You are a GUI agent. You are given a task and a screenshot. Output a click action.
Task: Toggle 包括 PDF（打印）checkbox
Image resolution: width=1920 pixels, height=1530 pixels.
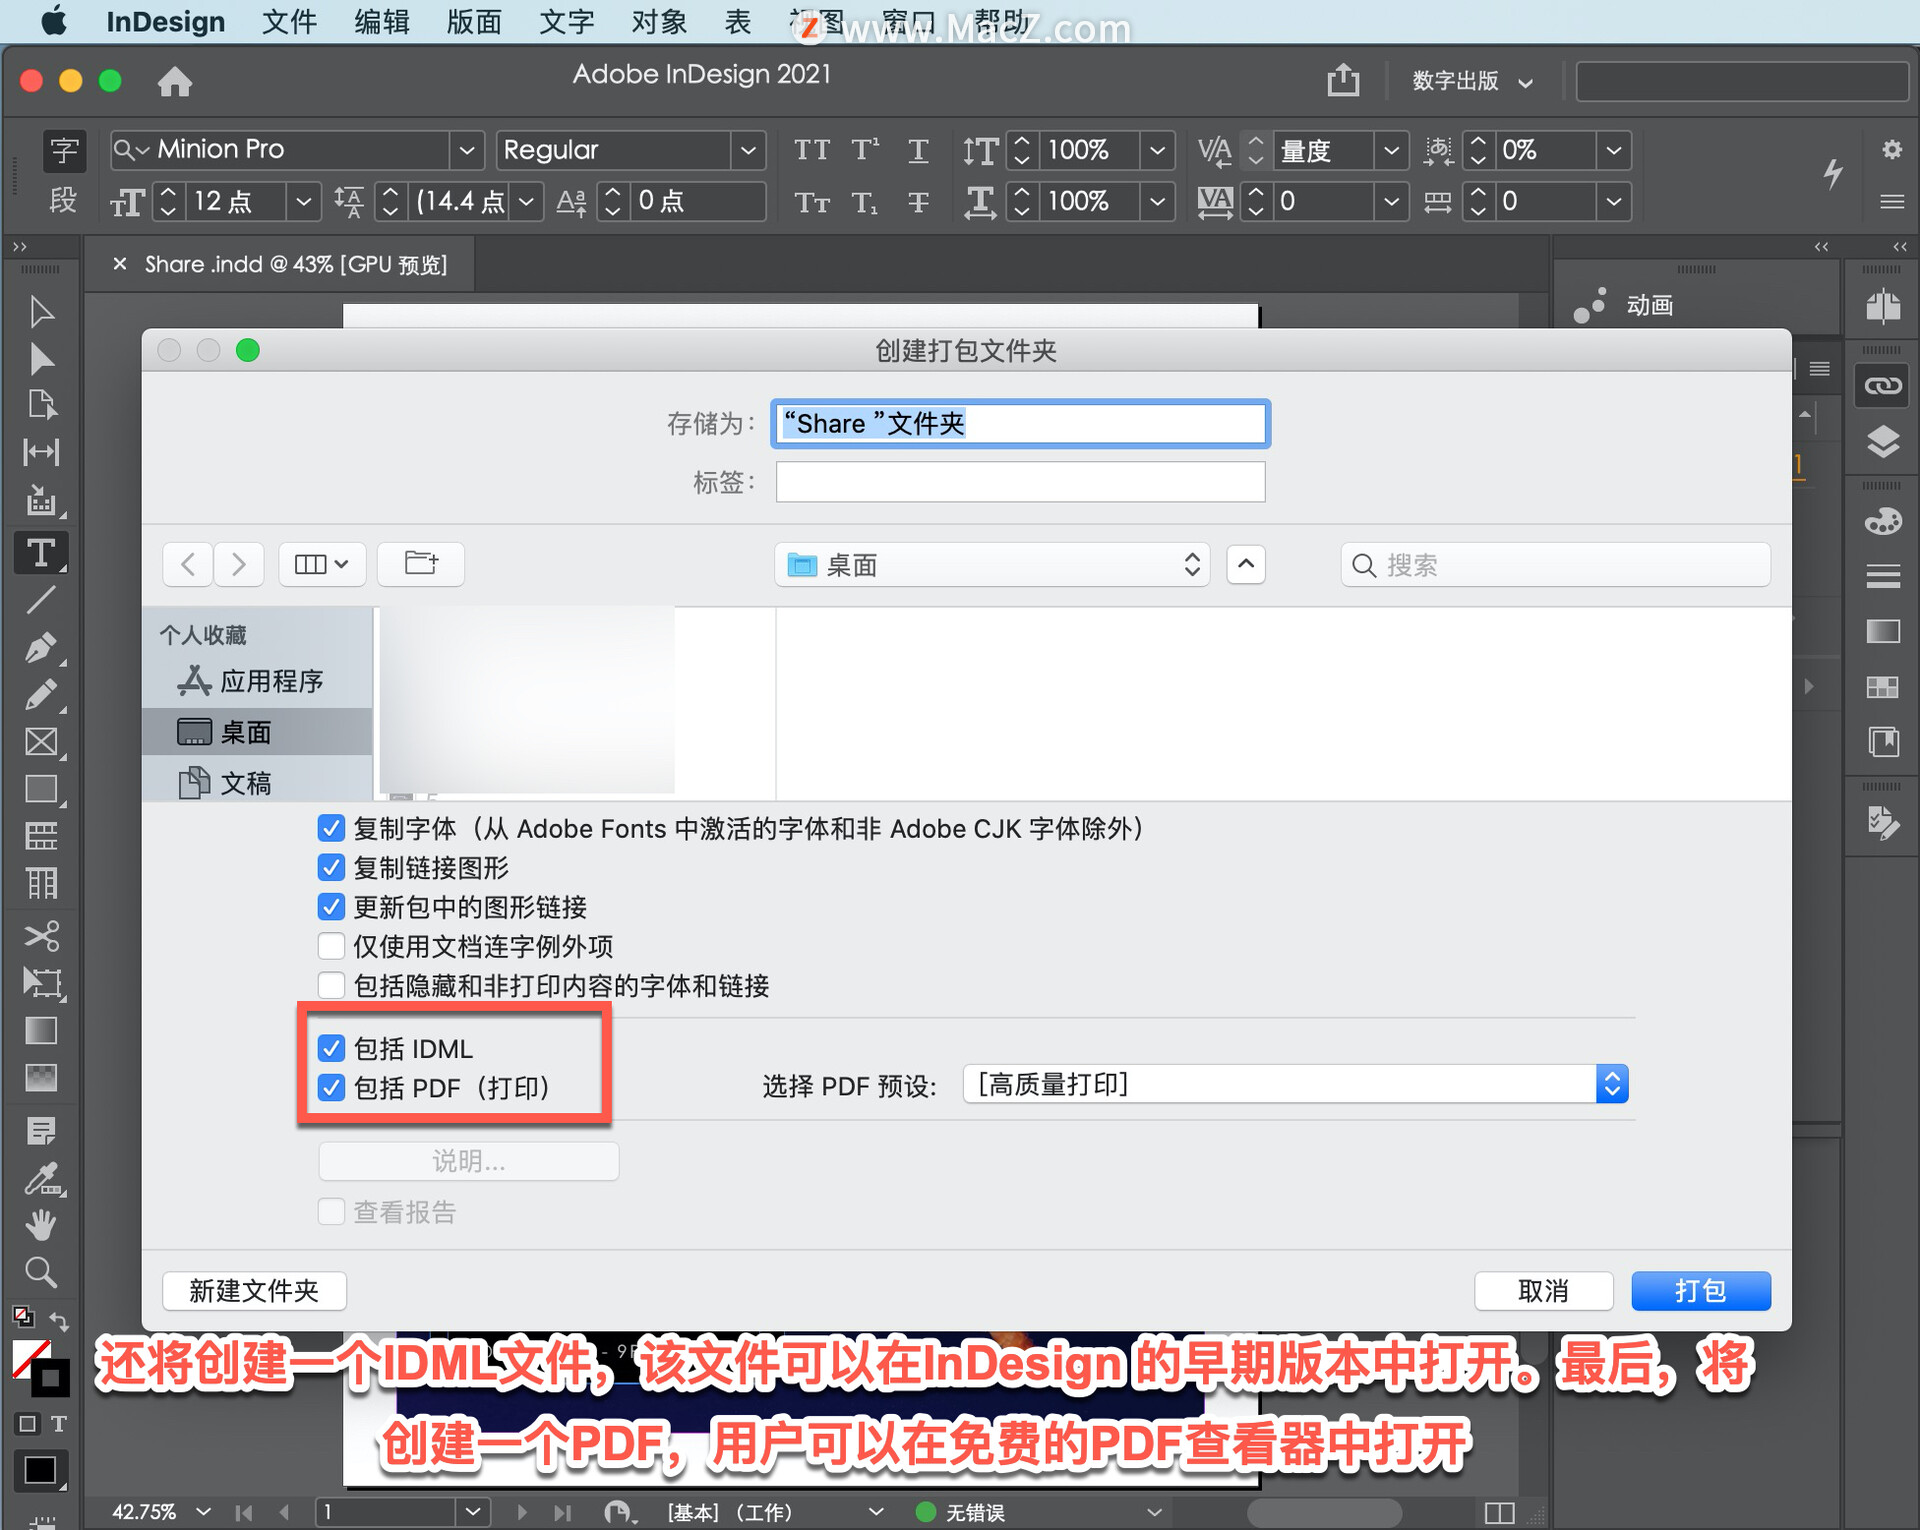pyautogui.click(x=331, y=1087)
